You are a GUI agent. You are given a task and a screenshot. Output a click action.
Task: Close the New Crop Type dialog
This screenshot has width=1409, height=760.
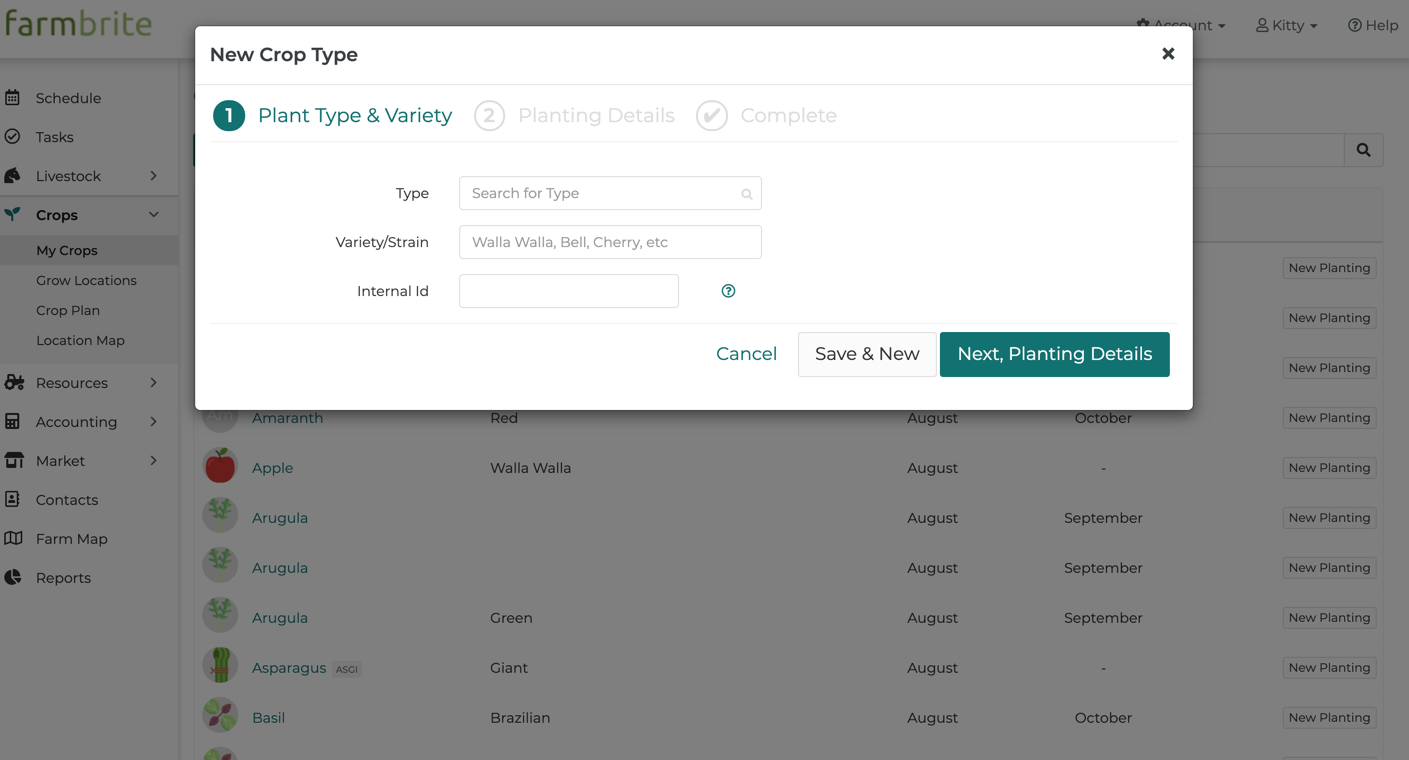pyautogui.click(x=1168, y=54)
